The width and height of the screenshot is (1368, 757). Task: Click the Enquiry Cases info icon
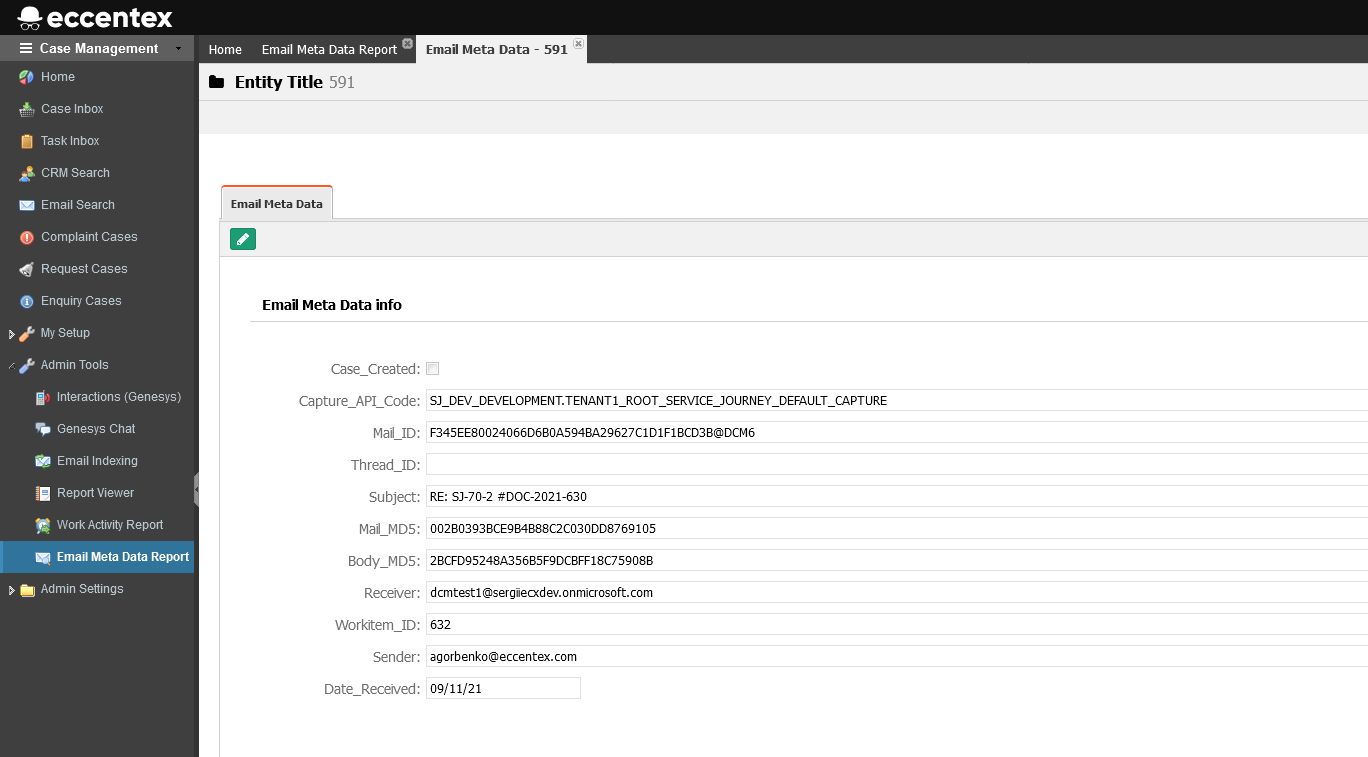pyautogui.click(x=27, y=301)
